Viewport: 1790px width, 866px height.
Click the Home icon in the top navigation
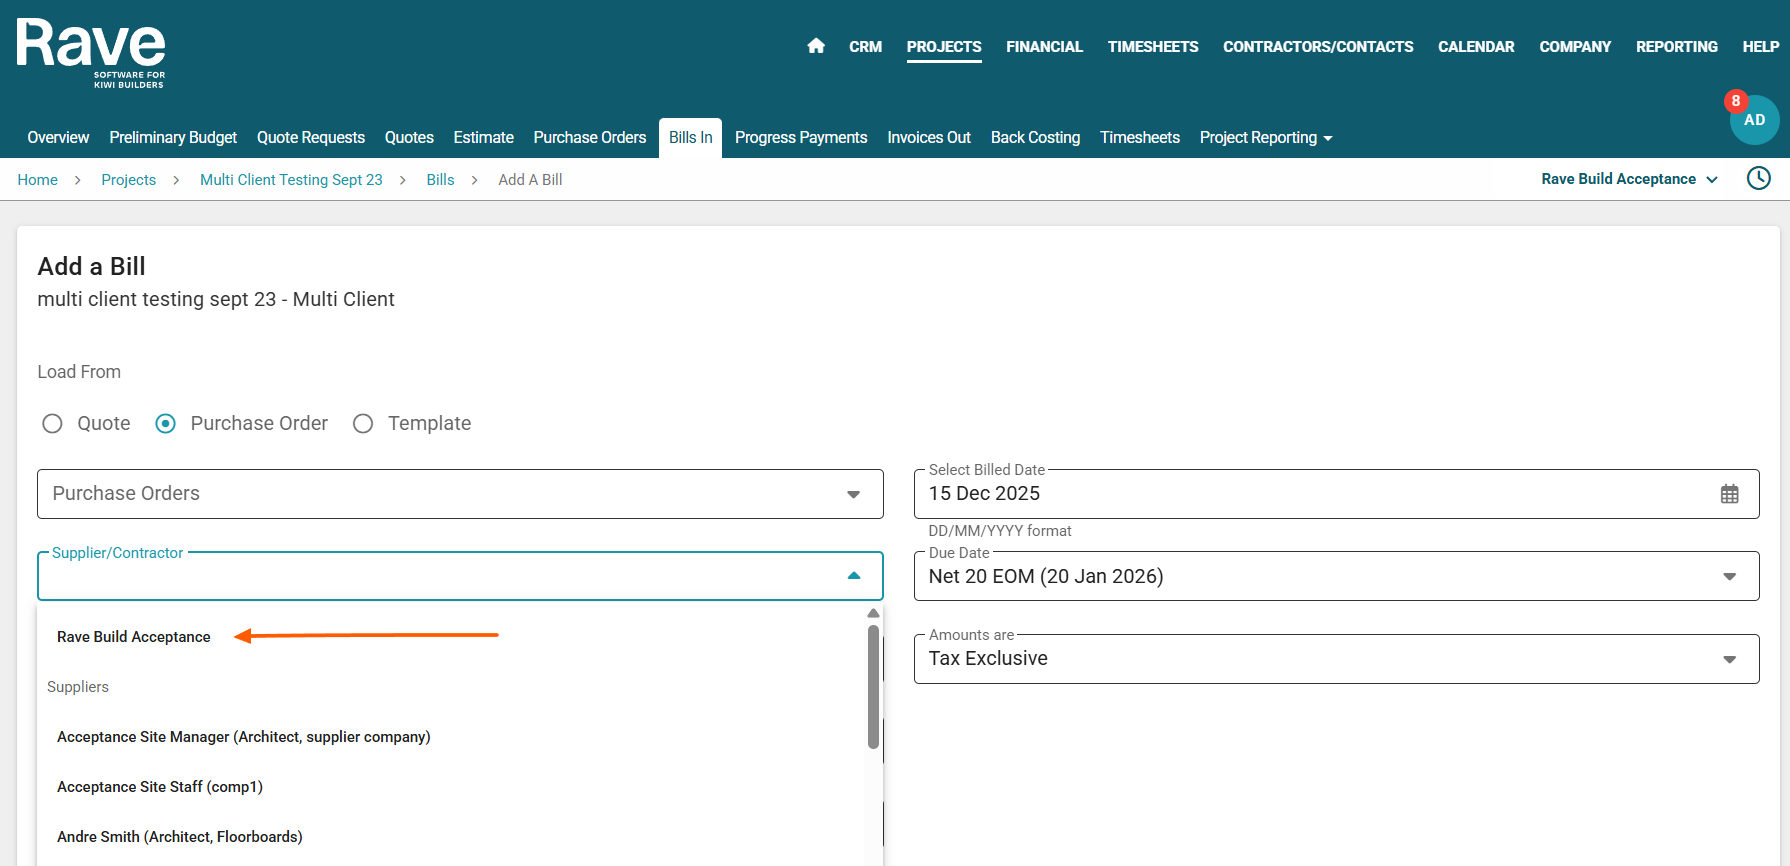point(816,46)
